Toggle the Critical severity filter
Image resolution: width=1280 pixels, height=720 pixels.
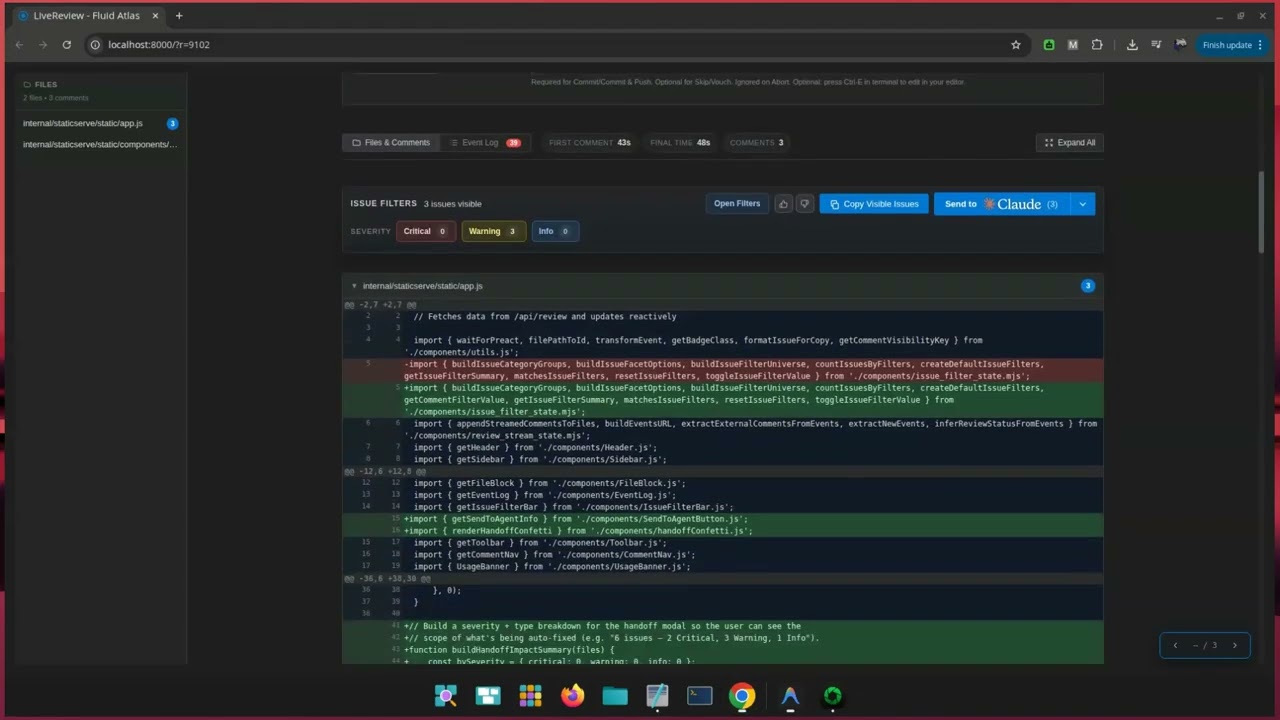426,231
